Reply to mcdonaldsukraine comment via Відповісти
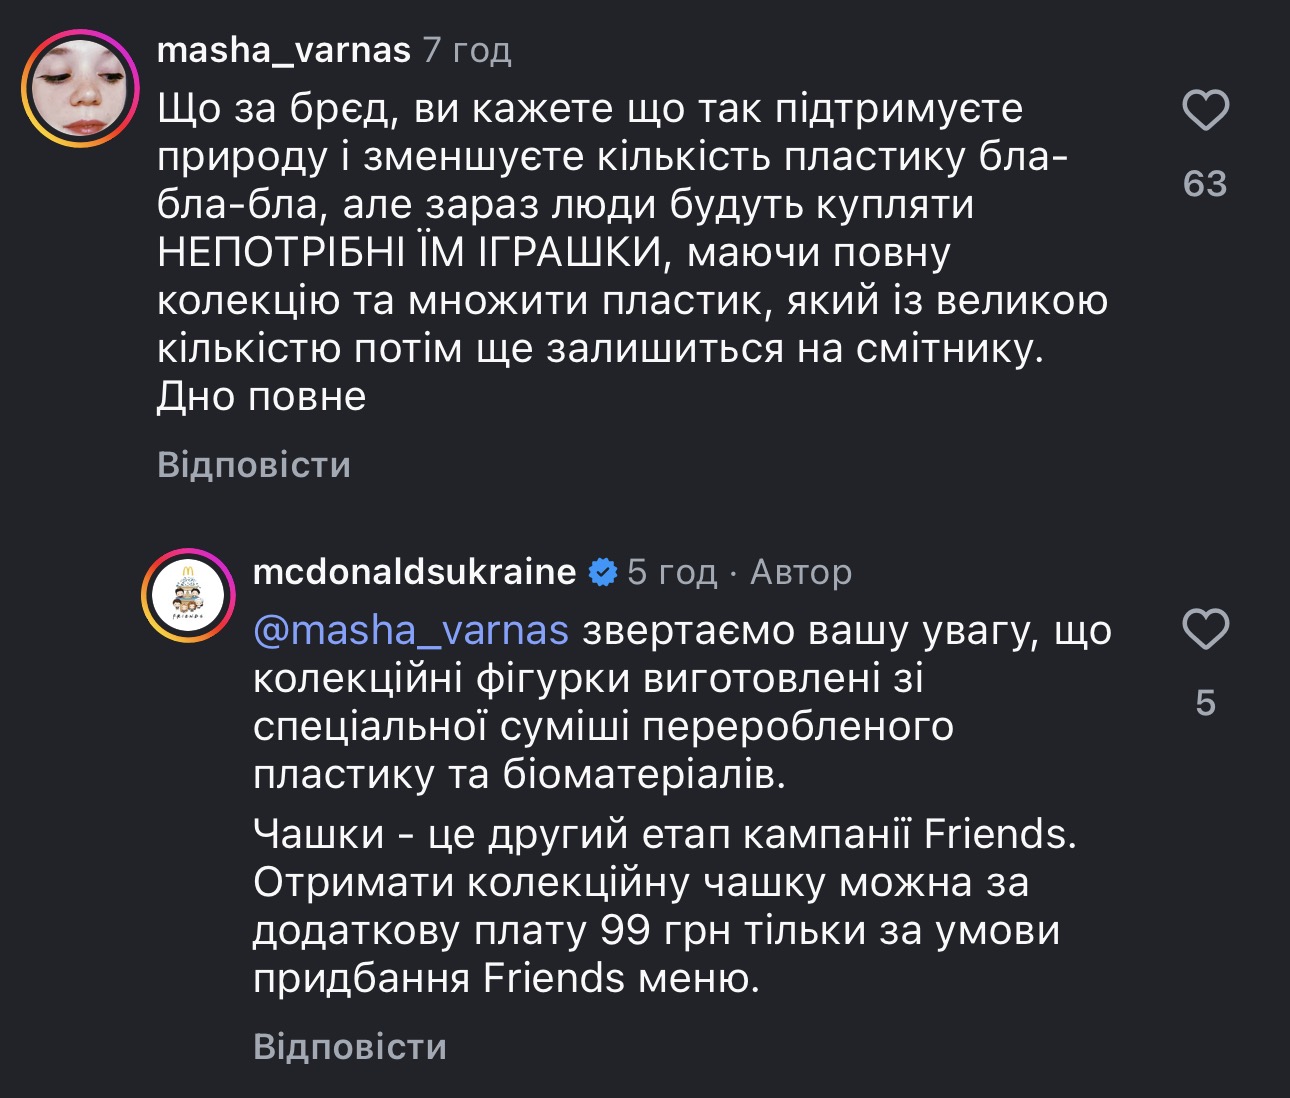1290x1098 pixels. tap(350, 1046)
